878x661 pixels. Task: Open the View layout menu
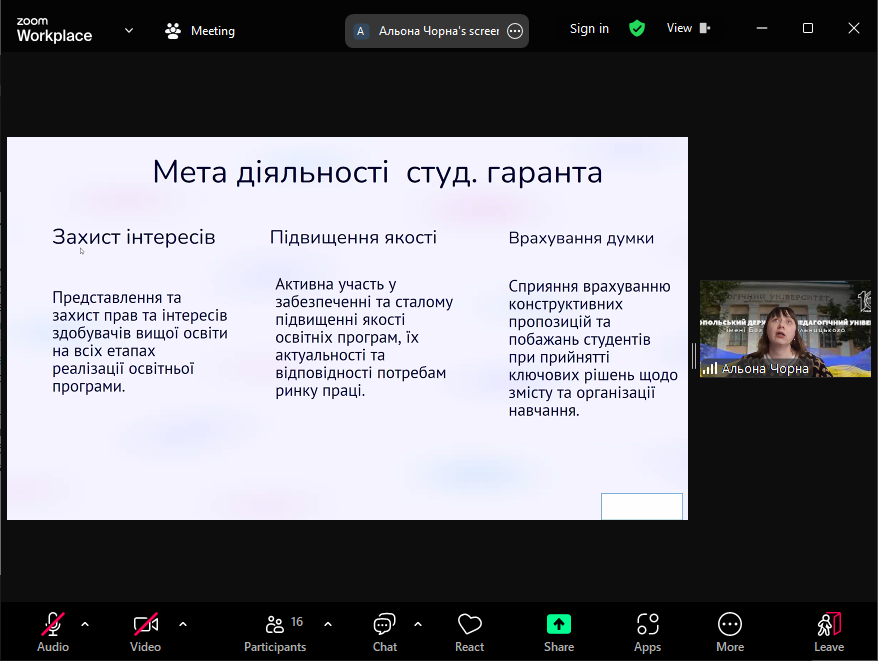click(x=688, y=29)
